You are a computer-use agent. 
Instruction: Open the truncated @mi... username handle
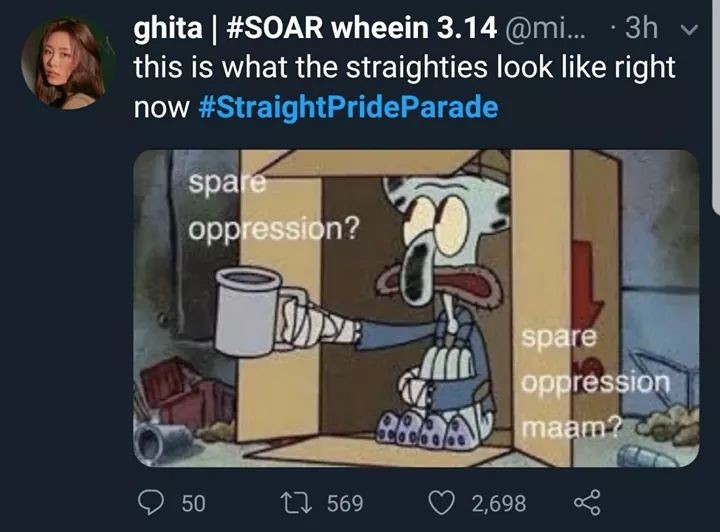point(546,28)
